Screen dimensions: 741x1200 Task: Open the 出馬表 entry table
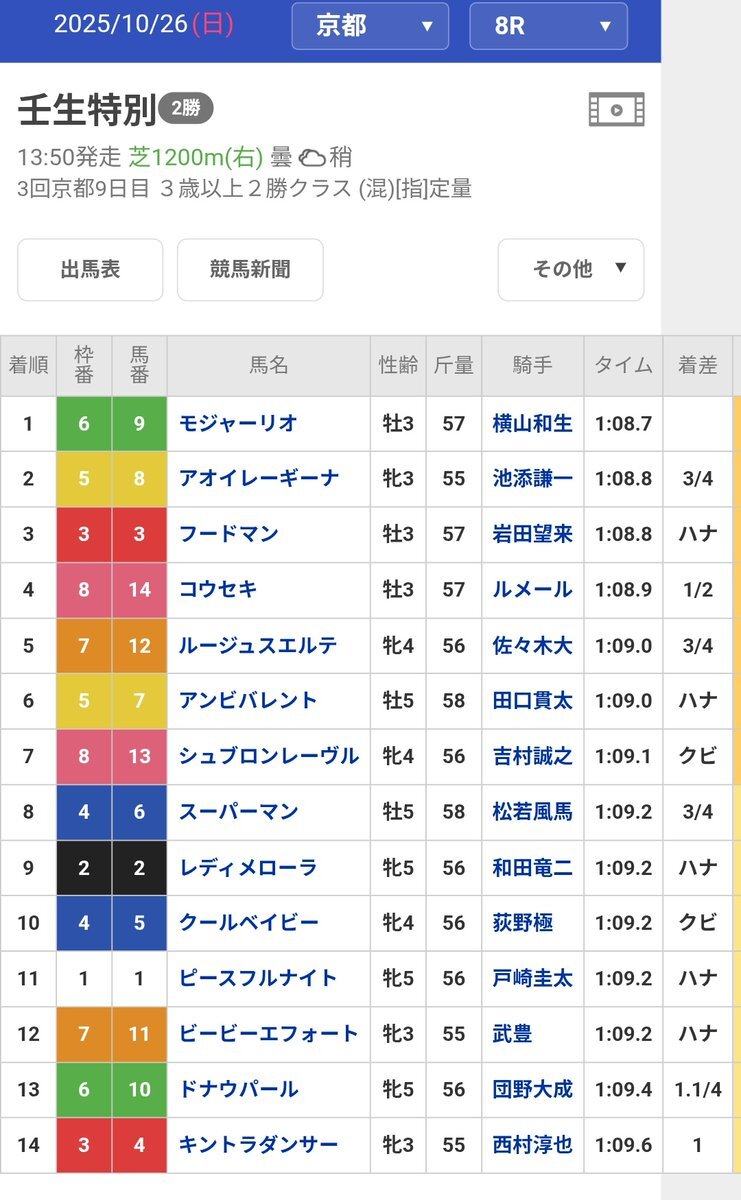90,269
